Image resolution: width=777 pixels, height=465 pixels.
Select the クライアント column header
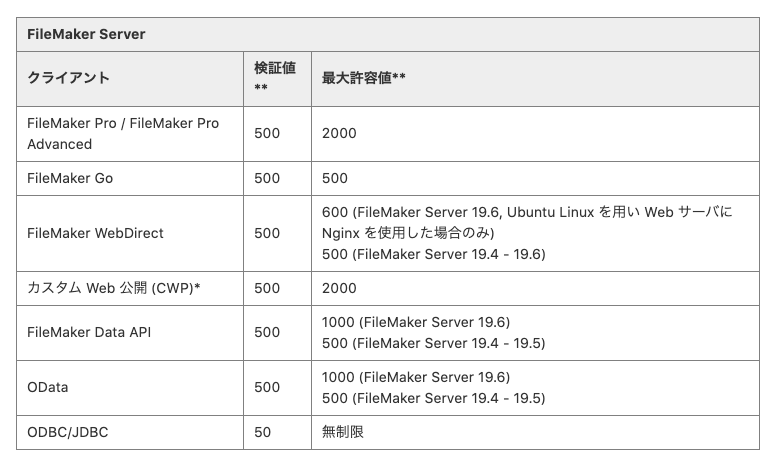[68, 78]
